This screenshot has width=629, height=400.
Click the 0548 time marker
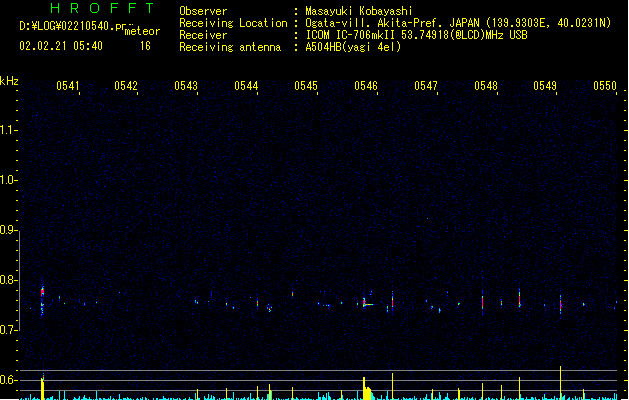(486, 86)
